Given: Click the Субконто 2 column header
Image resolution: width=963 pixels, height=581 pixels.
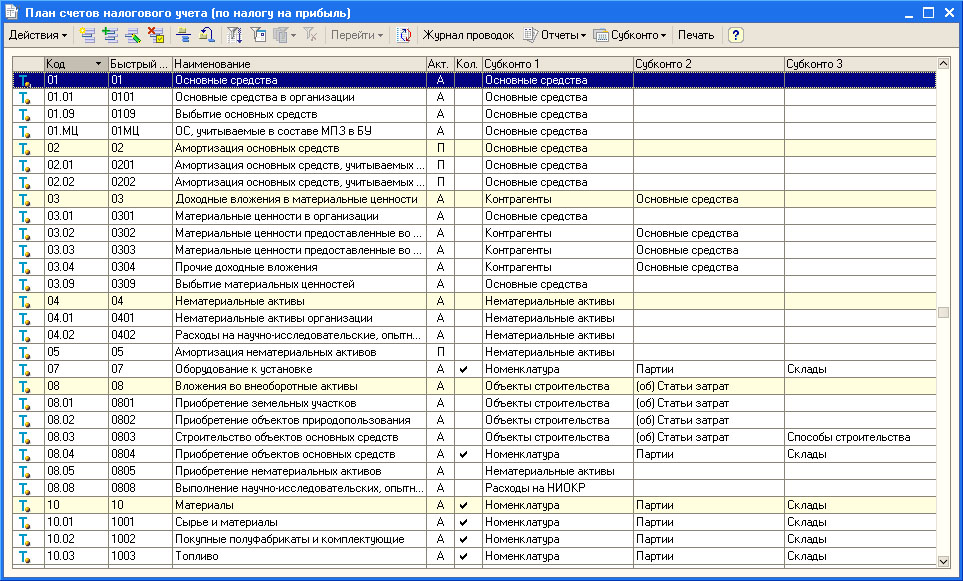Looking at the screenshot, I should (709, 64).
